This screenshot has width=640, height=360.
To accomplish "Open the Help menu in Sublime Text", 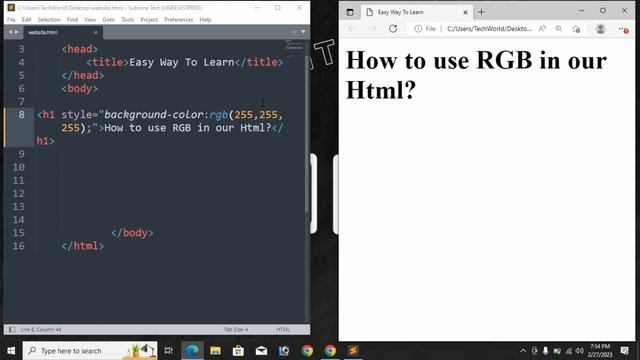I will [205, 20].
